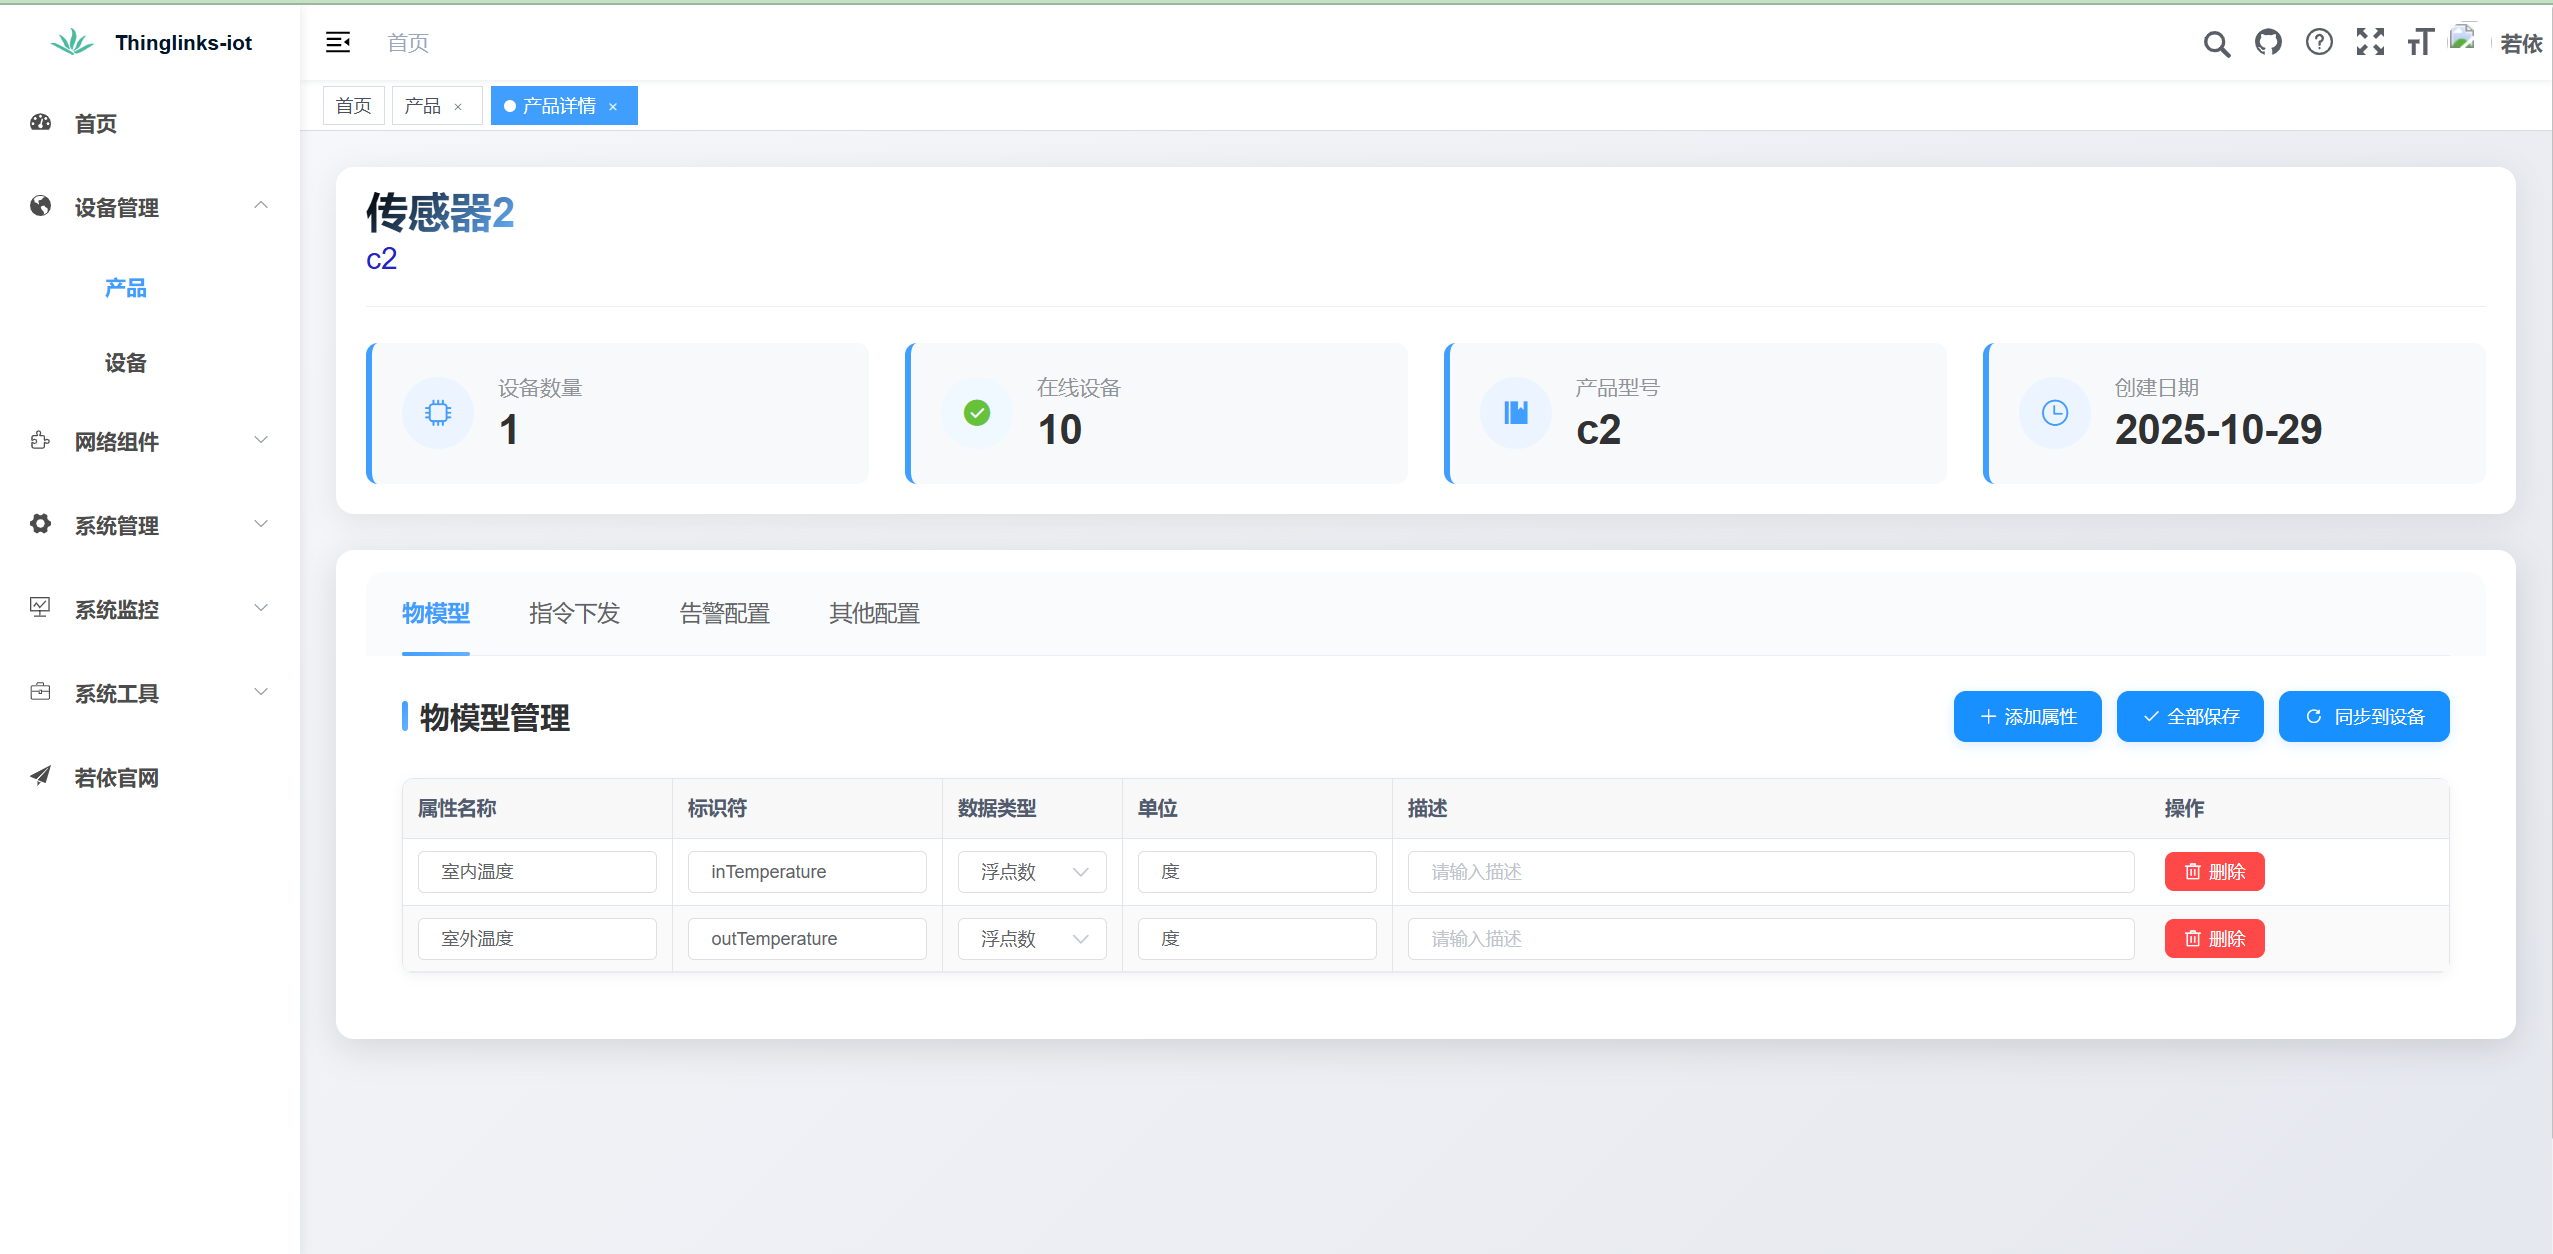The height and width of the screenshot is (1254, 2553).
Task: Close the 产品 tag tab
Action: [x=458, y=107]
